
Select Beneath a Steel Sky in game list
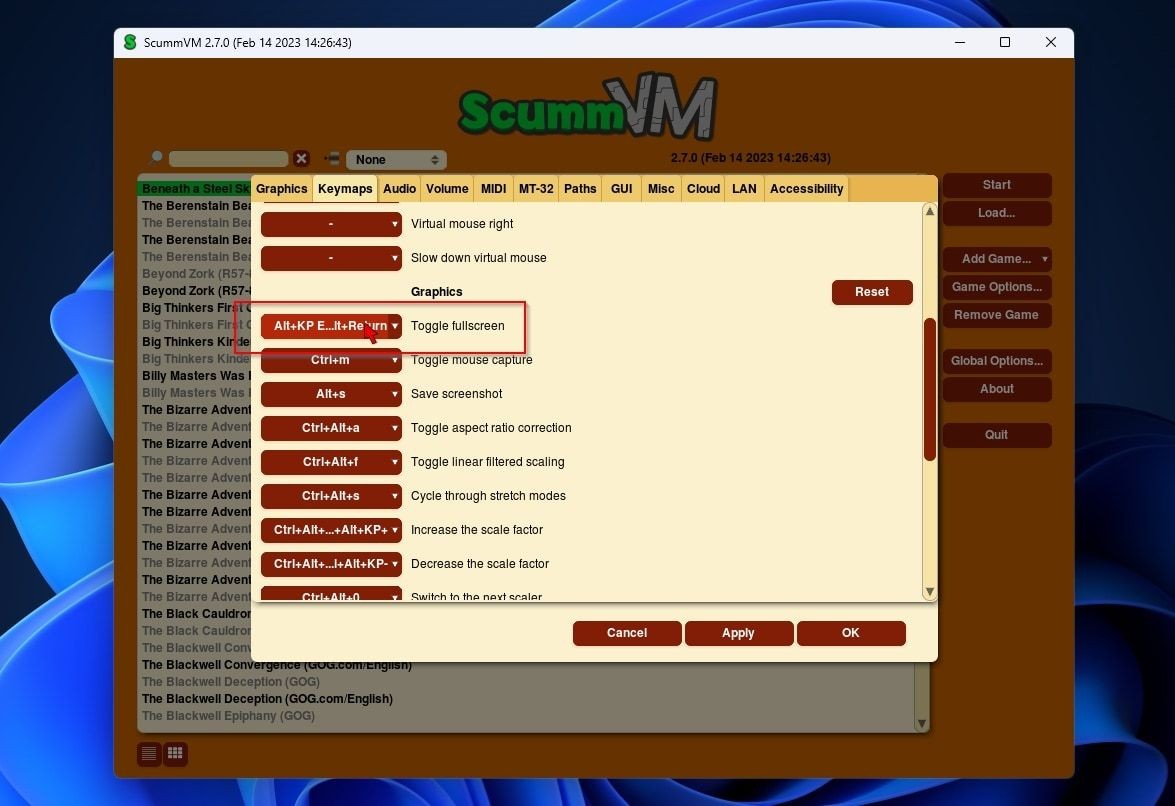coord(196,189)
